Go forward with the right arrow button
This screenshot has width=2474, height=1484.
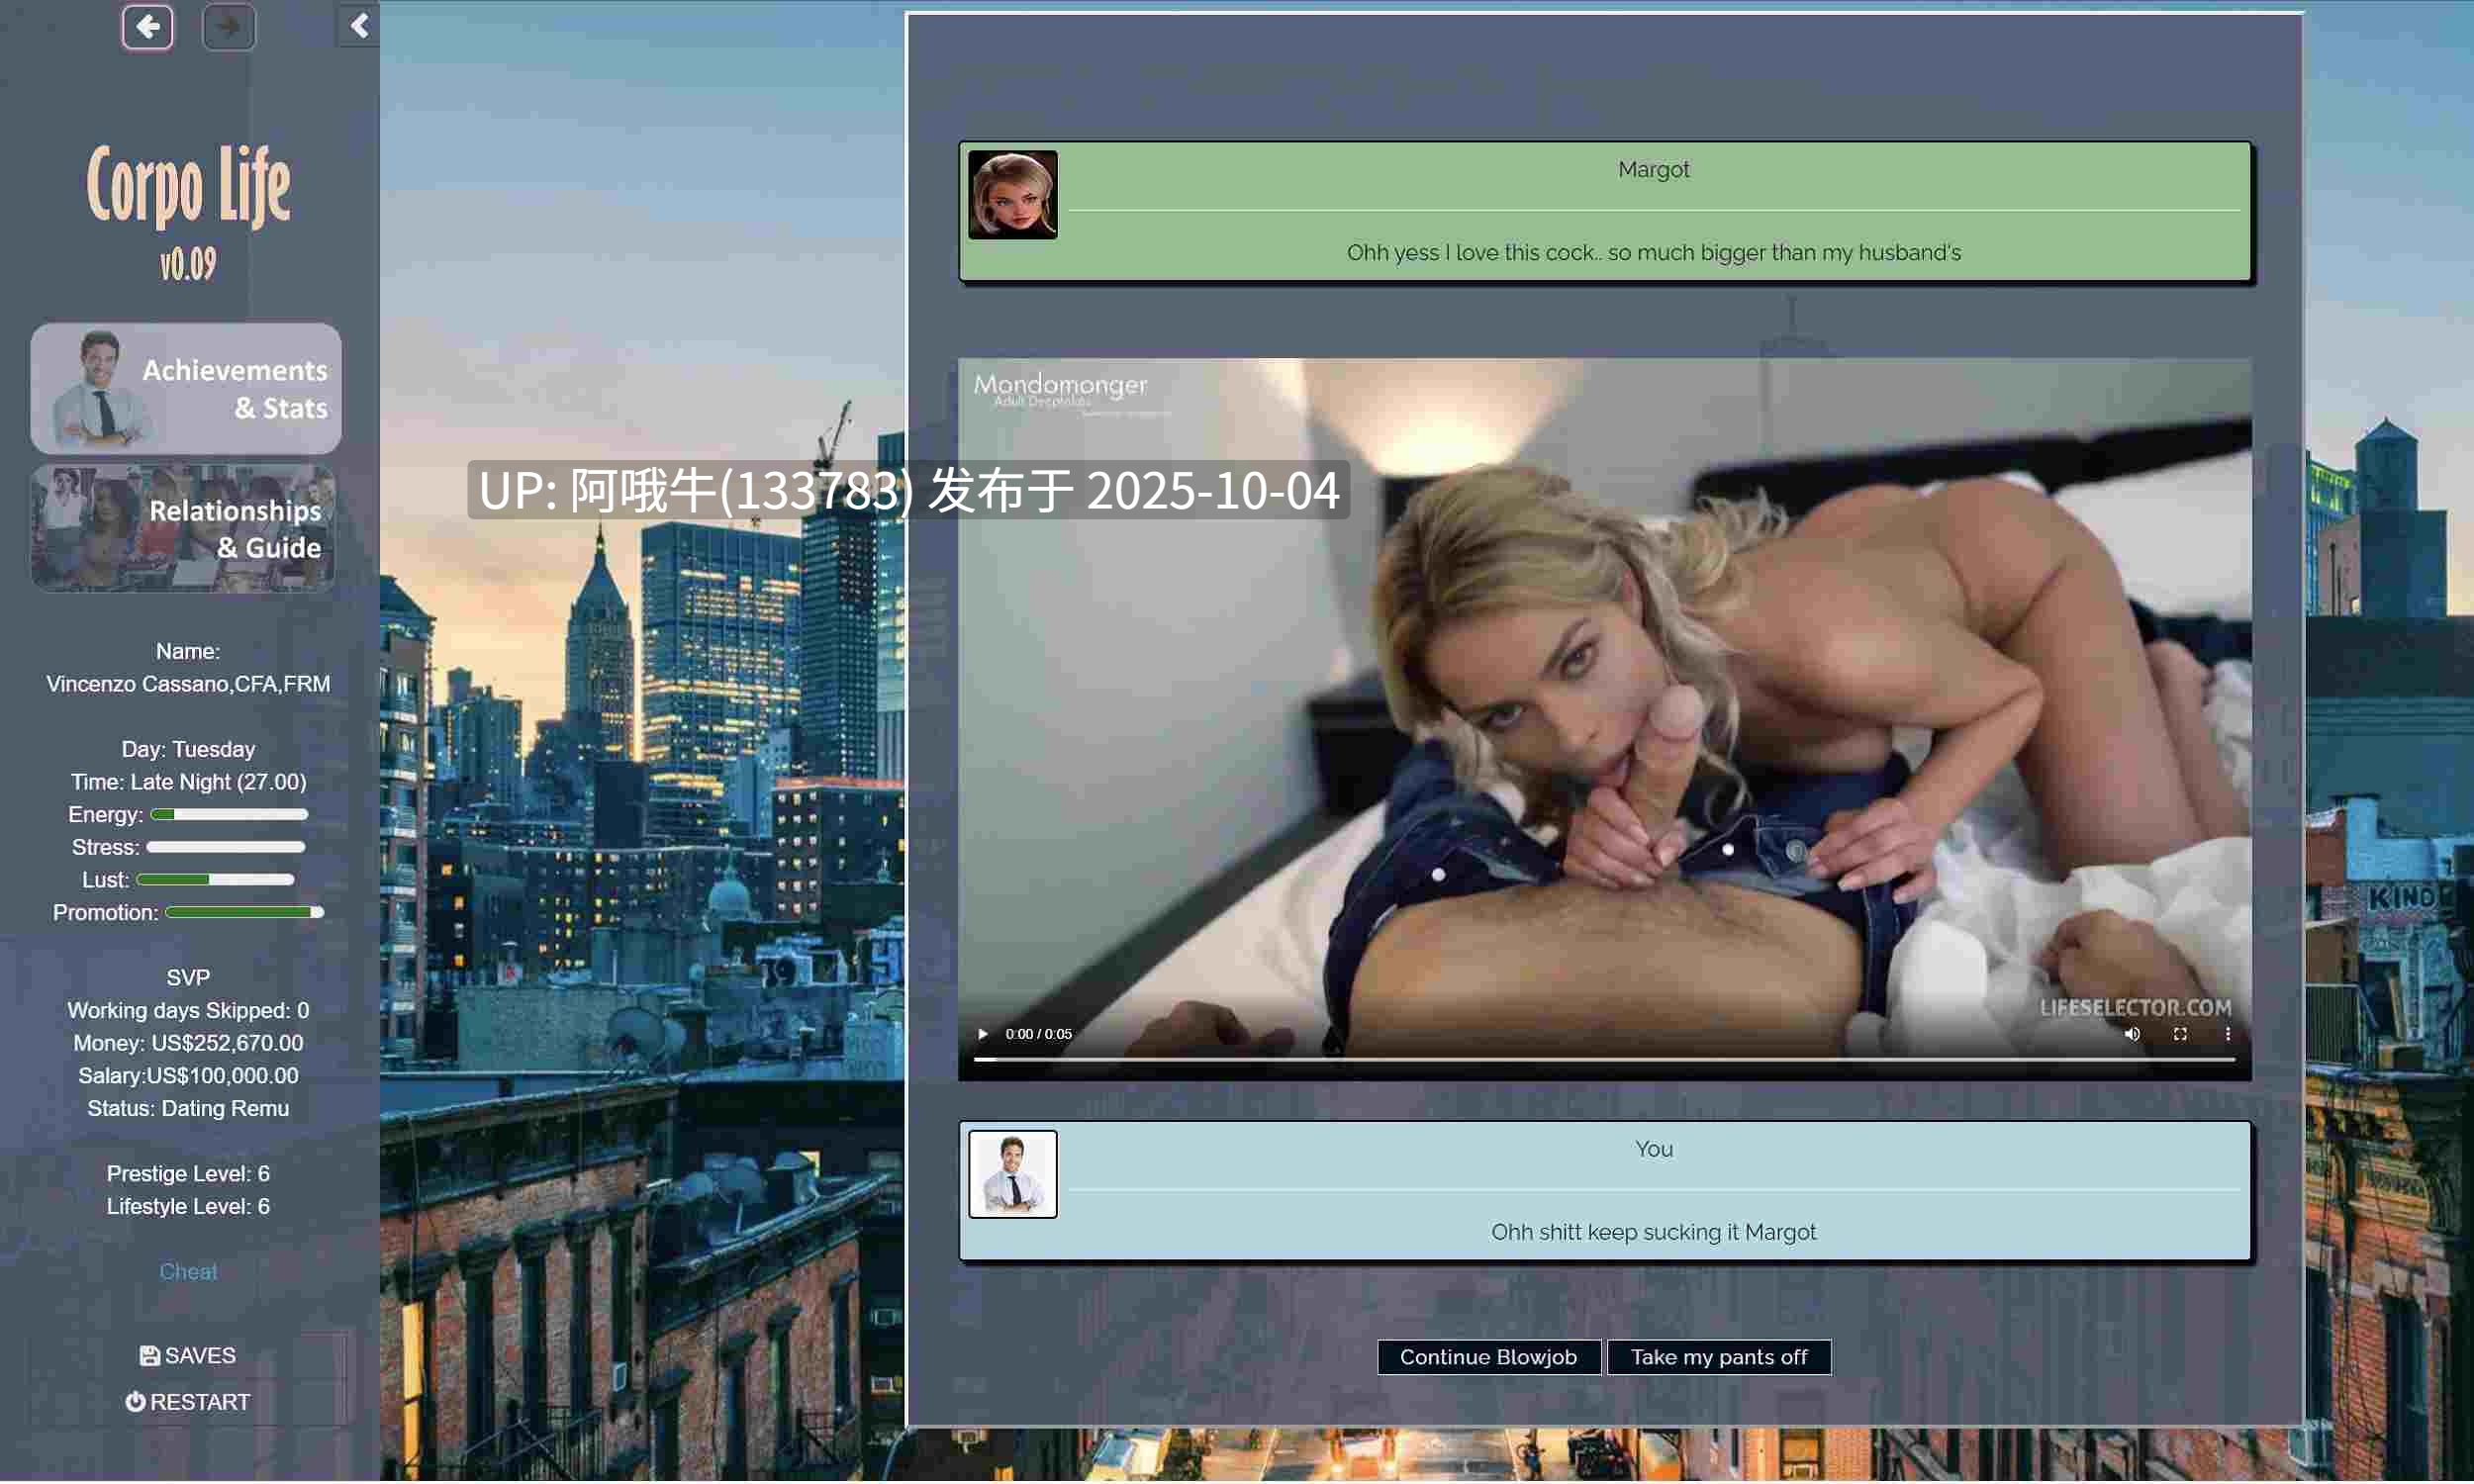[228, 26]
